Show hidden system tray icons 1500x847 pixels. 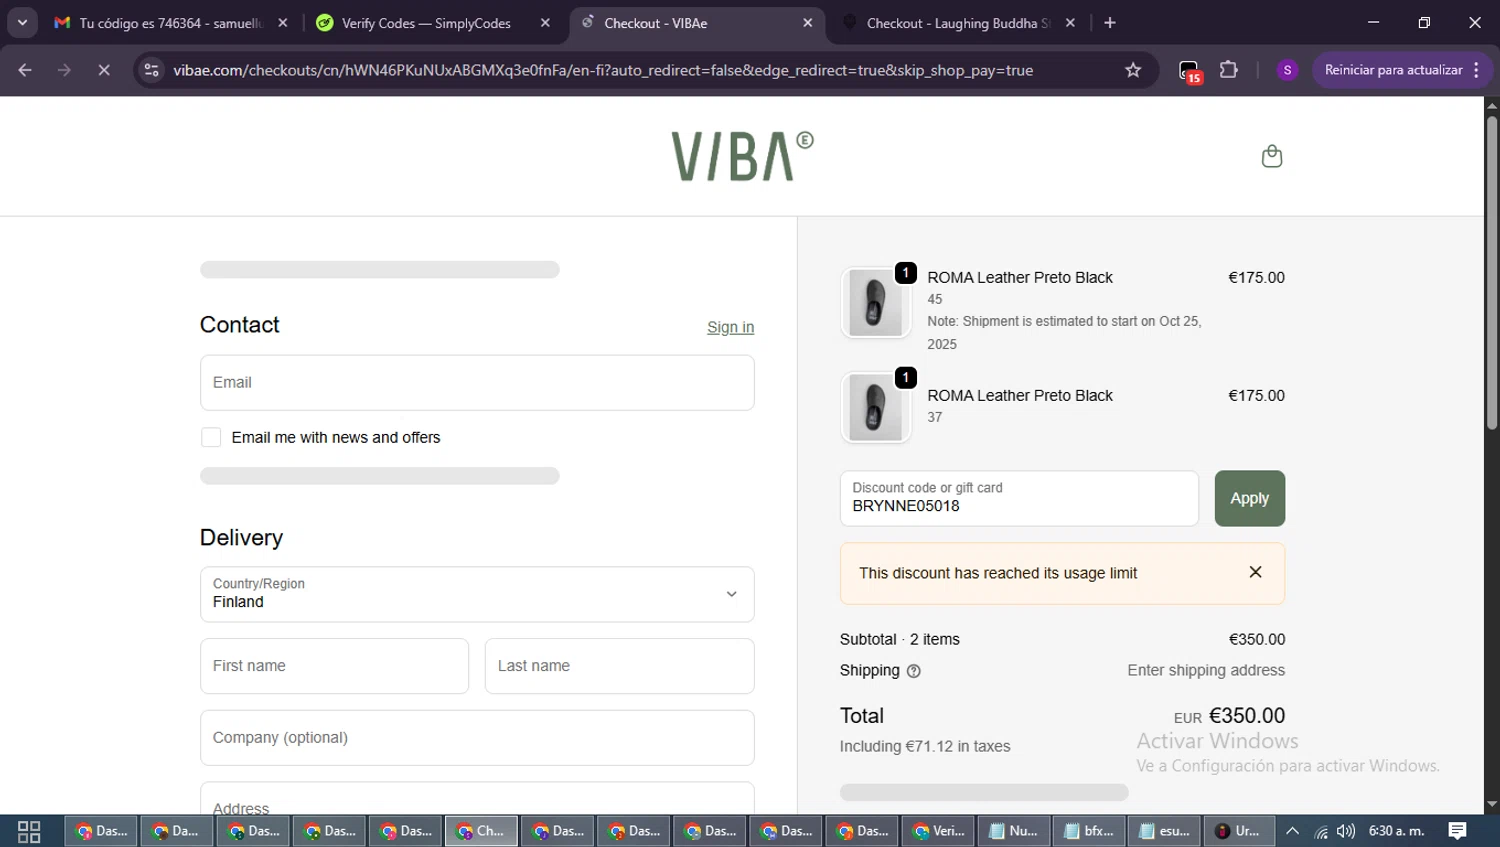[x=1292, y=831]
